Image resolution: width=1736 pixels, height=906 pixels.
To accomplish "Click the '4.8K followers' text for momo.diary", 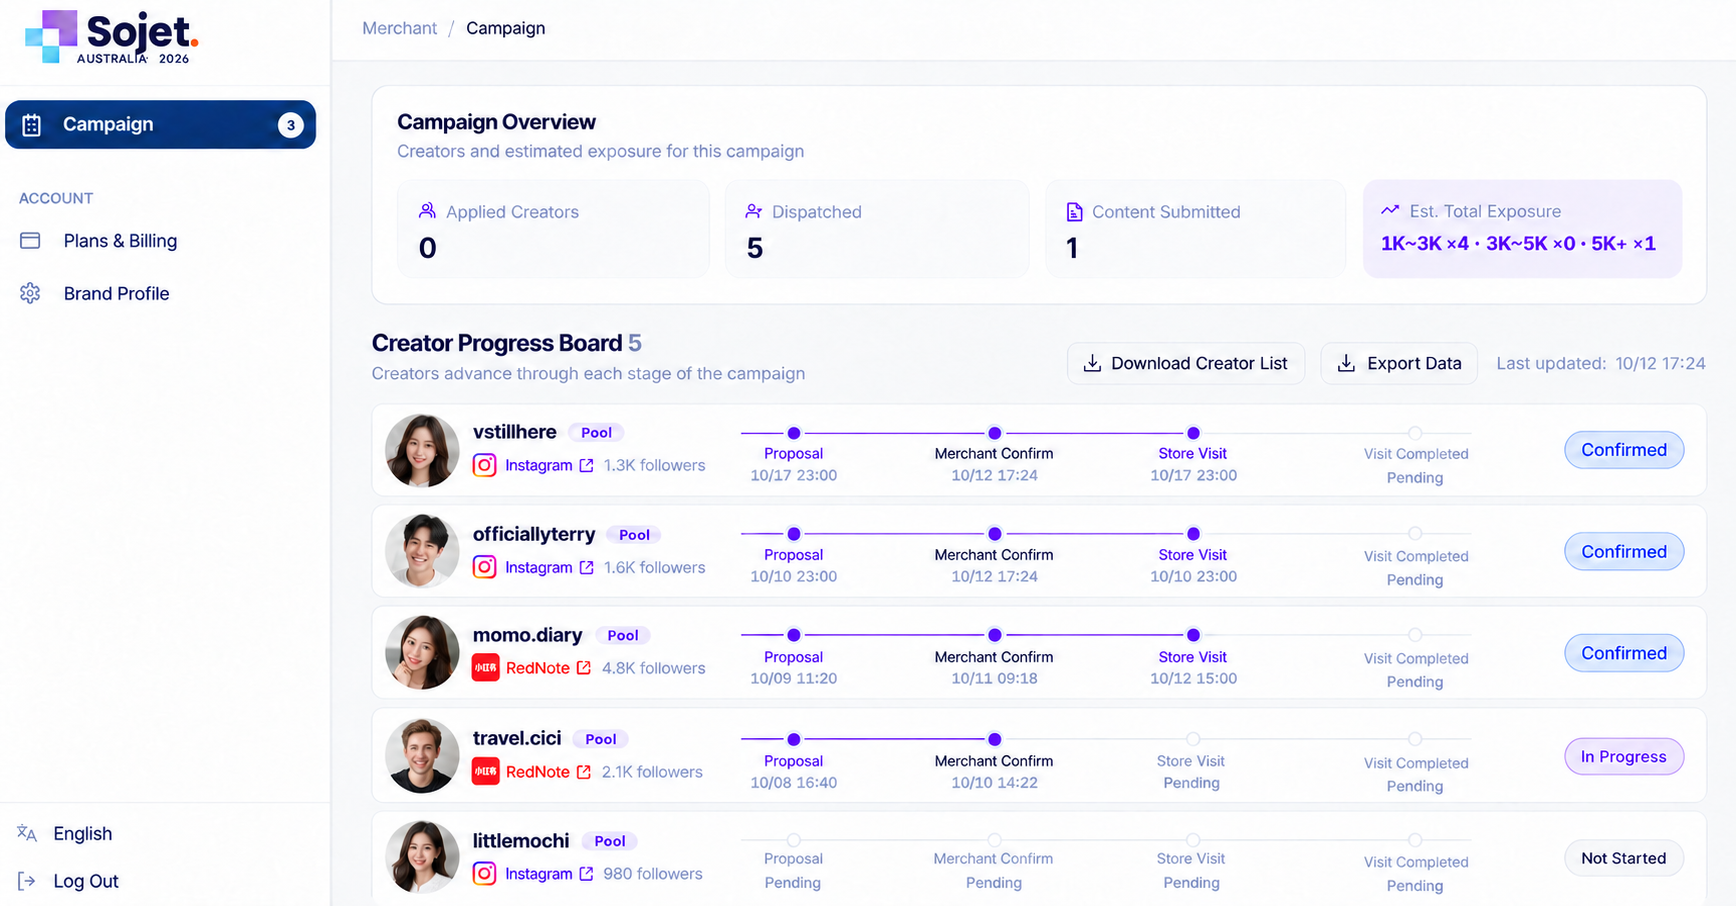I will [653, 668].
